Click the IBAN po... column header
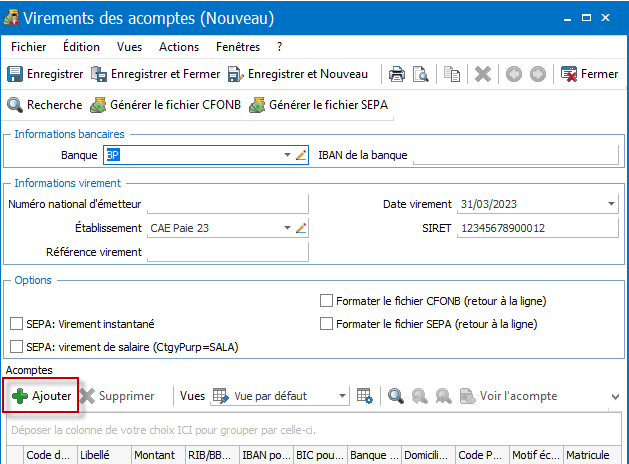This screenshot has width=629, height=464. pos(266,455)
